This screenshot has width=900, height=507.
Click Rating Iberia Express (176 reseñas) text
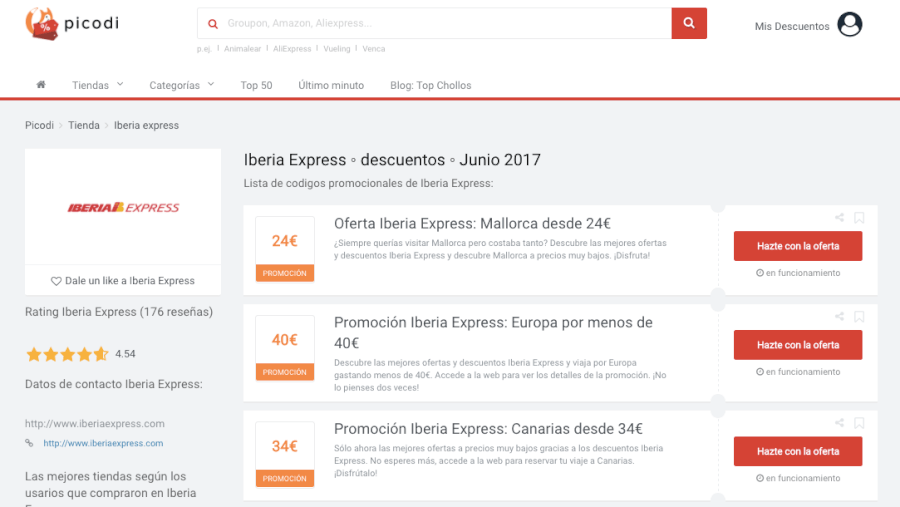(x=119, y=312)
